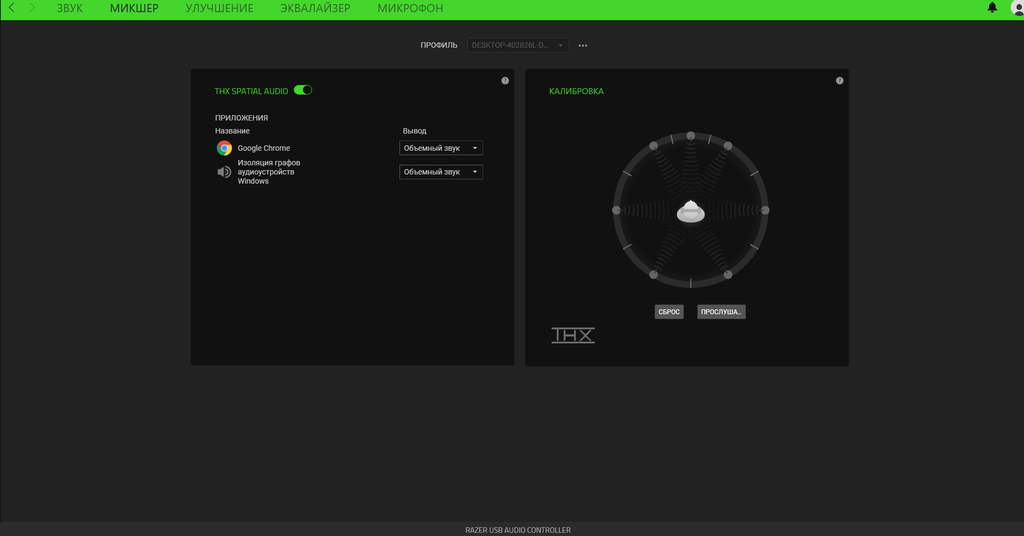The height and width of the screenshot is (536, 1024).
Task: Go forward with the right arrow
Action: (31, 8)
